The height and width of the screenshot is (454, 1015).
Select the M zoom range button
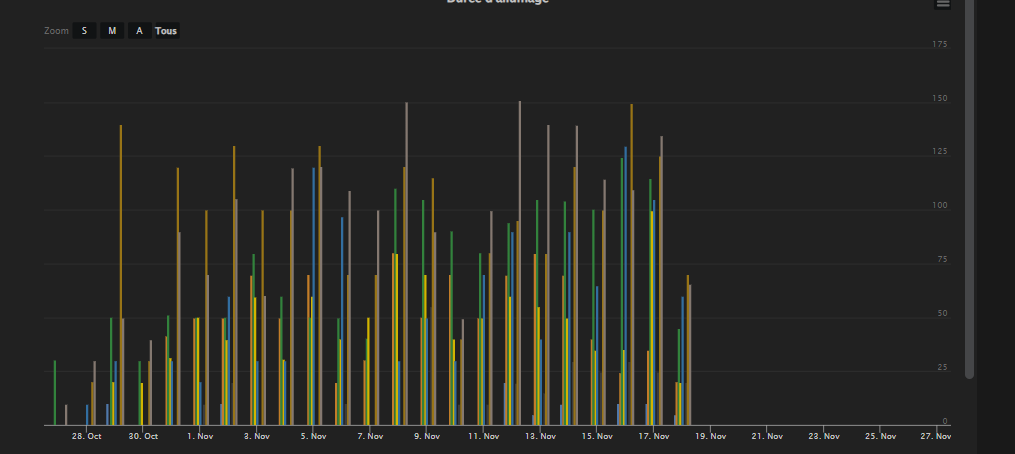[x=112, y=30]
